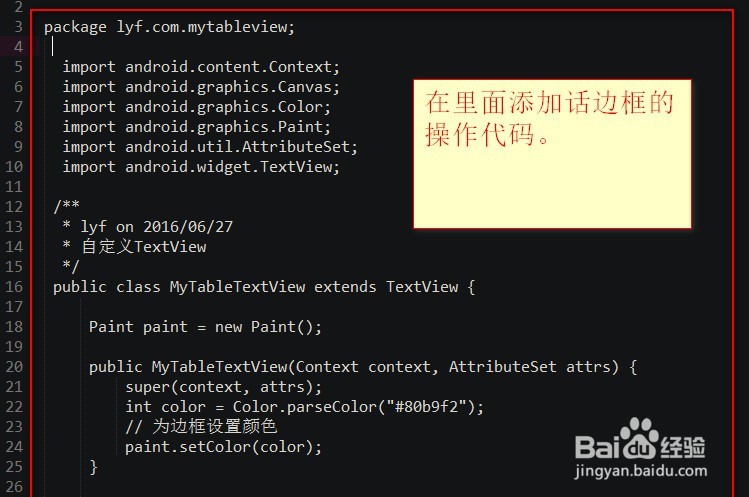Image resolution: width=749 pixels, height=497 pixels.
Task: Click line number 4 in the gutter
Action: tap(18, 46)
